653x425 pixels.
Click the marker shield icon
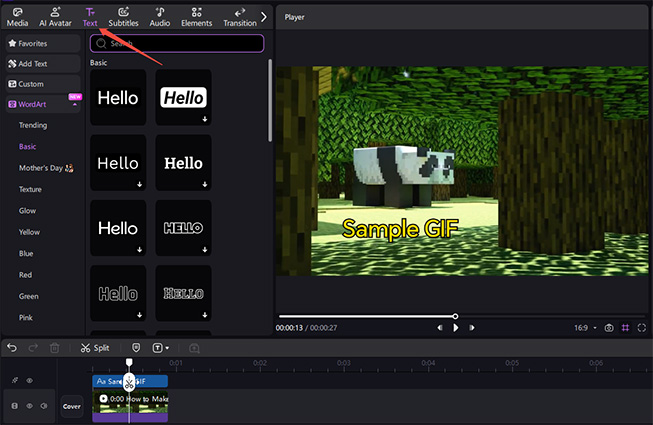click(136, 348)
